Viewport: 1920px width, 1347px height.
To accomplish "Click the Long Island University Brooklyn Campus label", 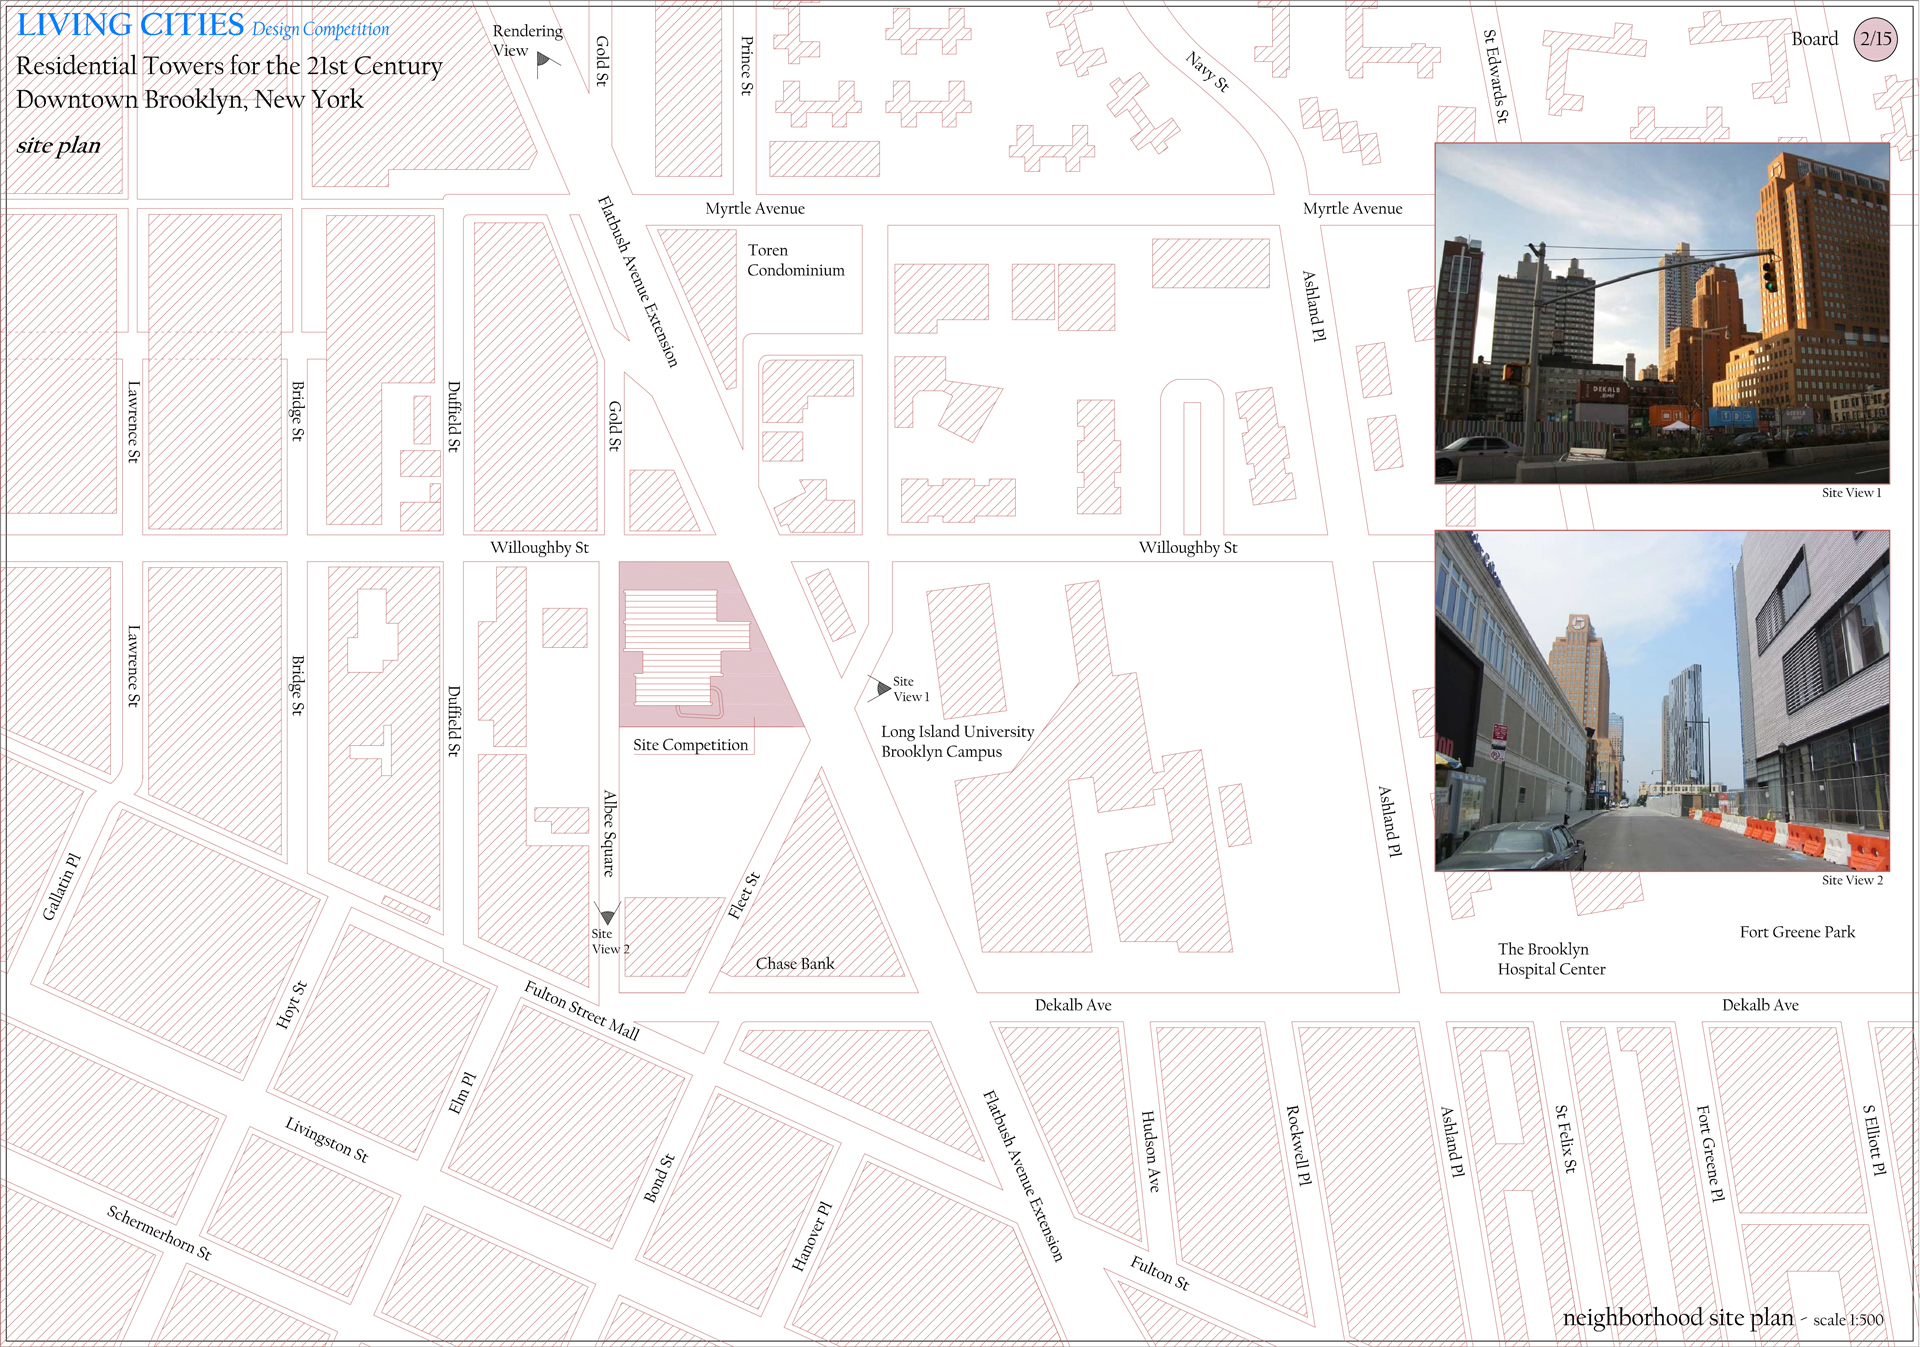I will click(957, 741).
